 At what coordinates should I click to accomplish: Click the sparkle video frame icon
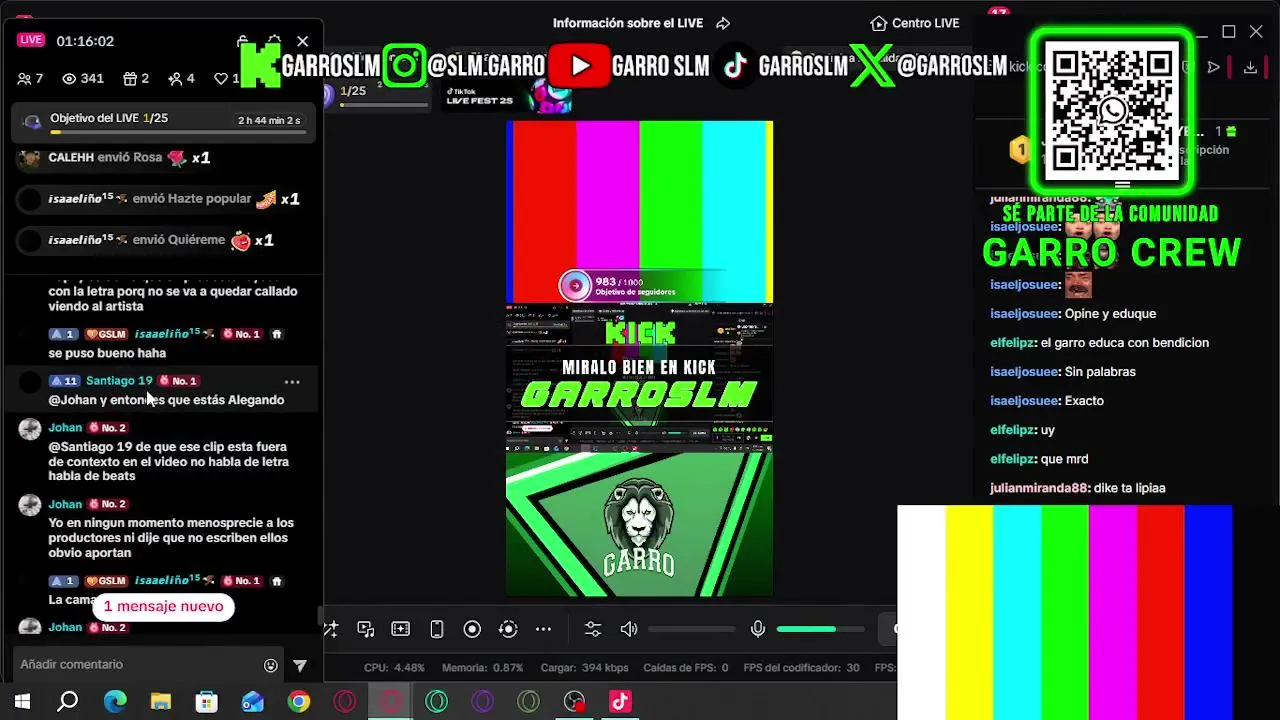[x=401, y=629]
